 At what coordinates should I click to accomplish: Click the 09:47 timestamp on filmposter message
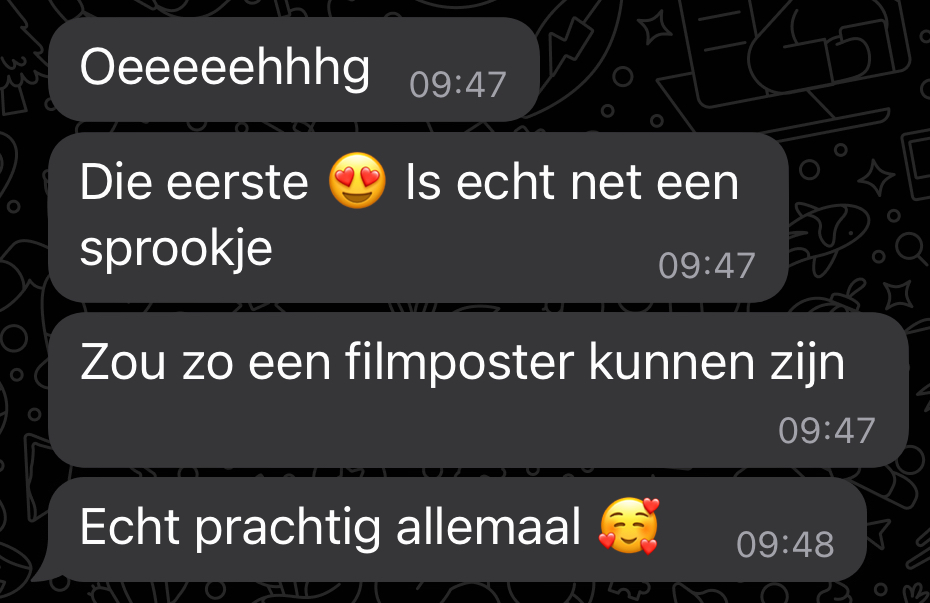[827, 430]
